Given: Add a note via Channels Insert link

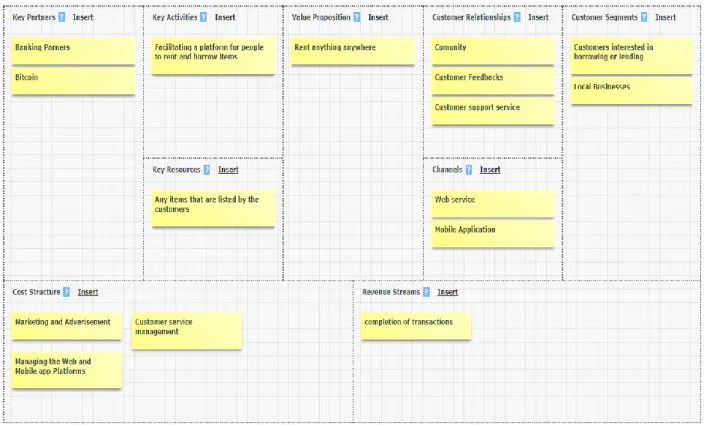Looking at the screenshot, I should click(490, 170).
